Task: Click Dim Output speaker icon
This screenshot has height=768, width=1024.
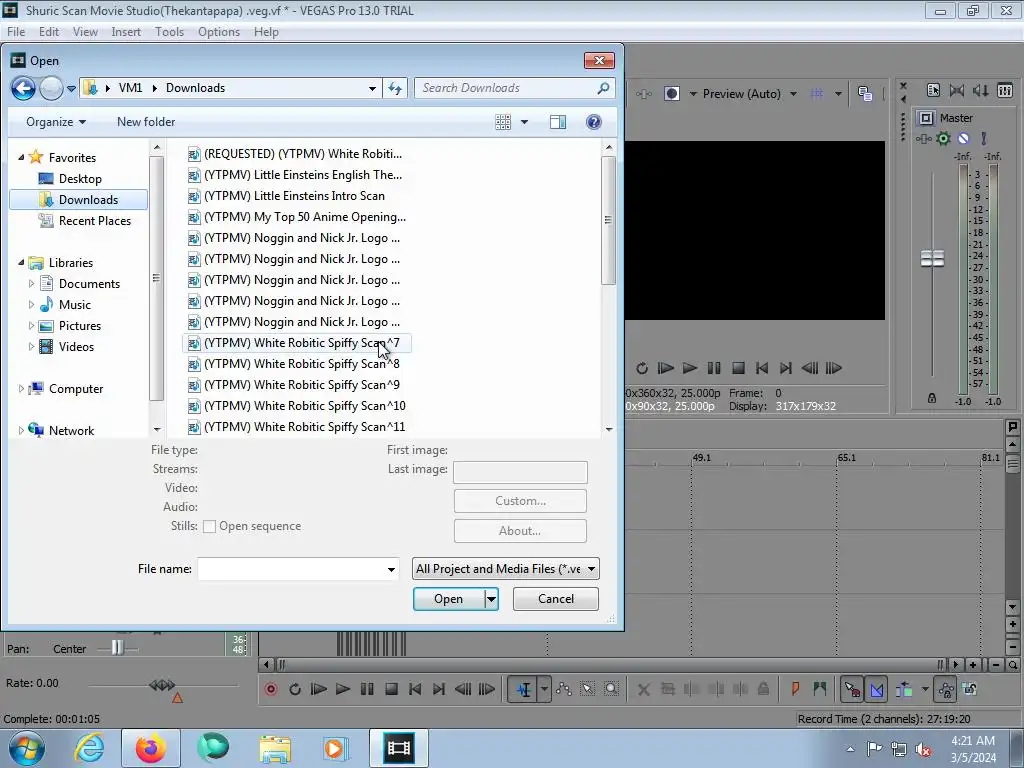Action: point(980,90)
